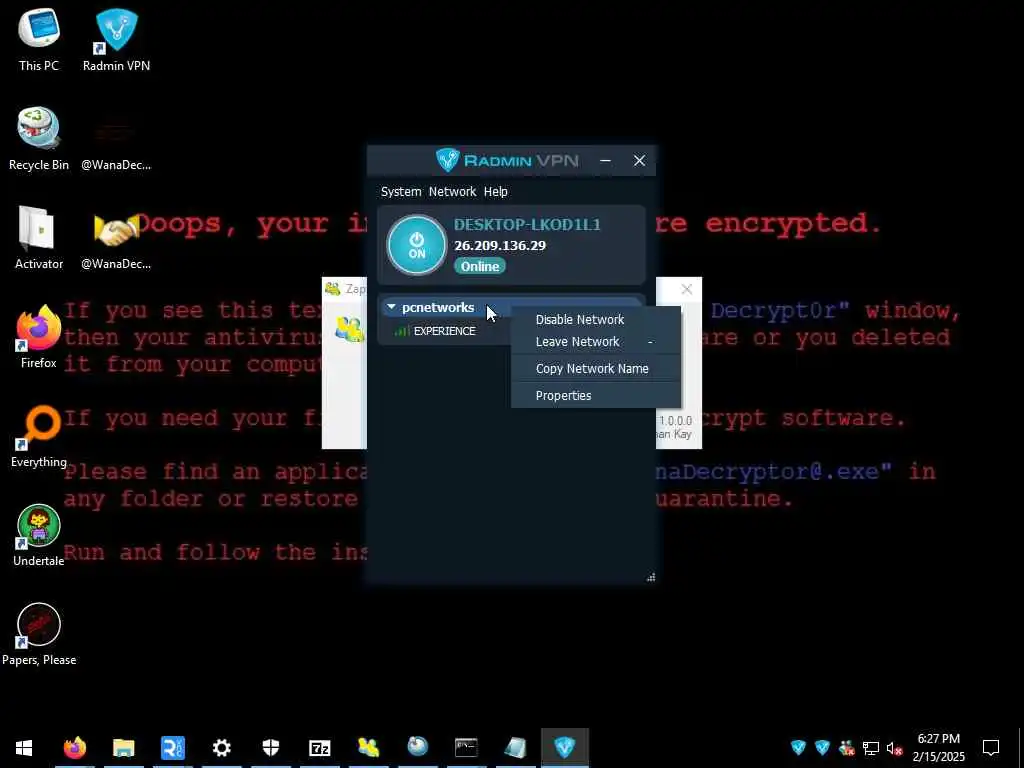Open Settings gear from the taskbar
This screenshot has width=1024, height=768.
coord(221,748)
